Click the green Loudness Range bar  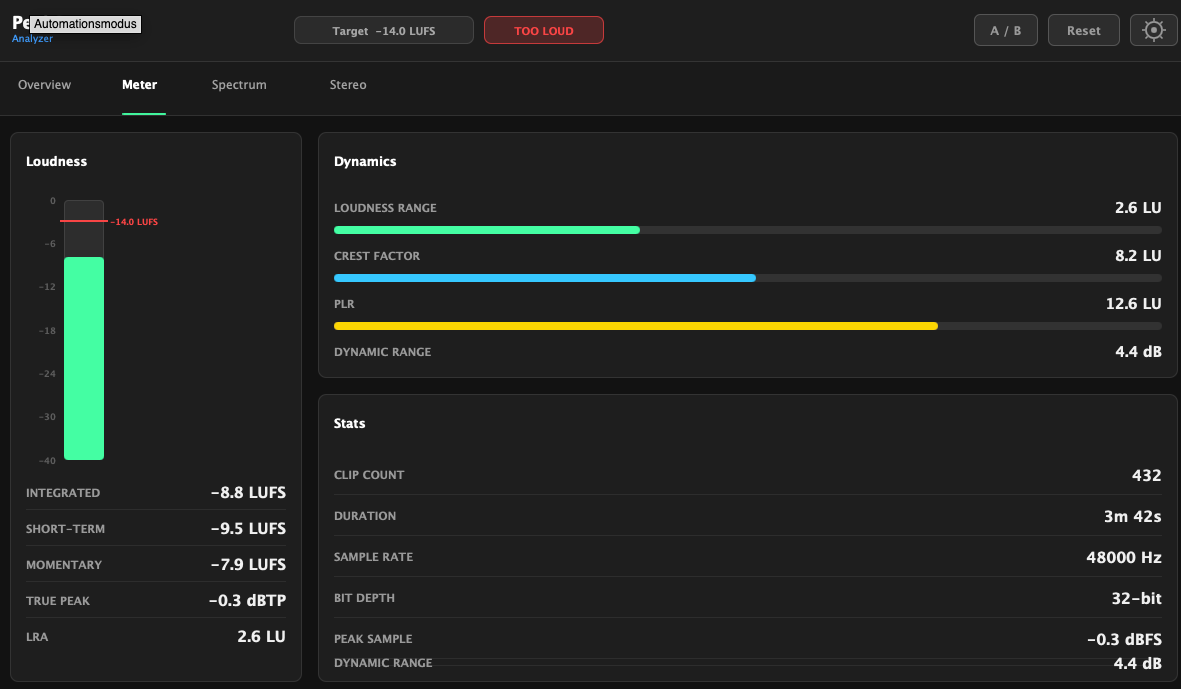click(487, 230)
